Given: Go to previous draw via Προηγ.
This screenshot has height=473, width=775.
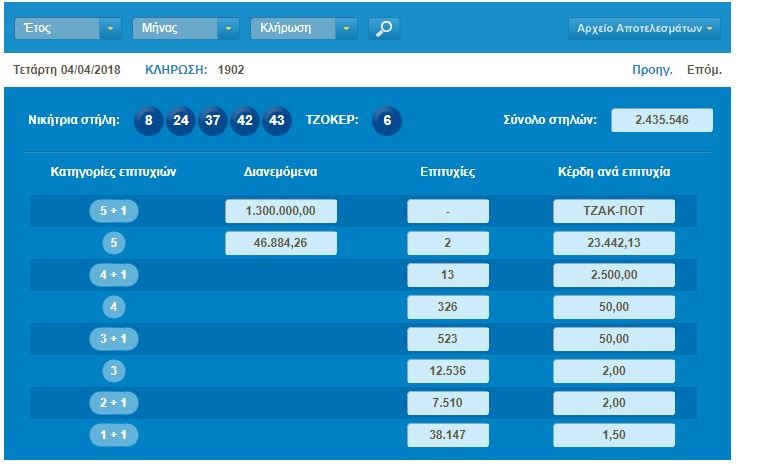Looking at the screenshot, I should point(651,70).
